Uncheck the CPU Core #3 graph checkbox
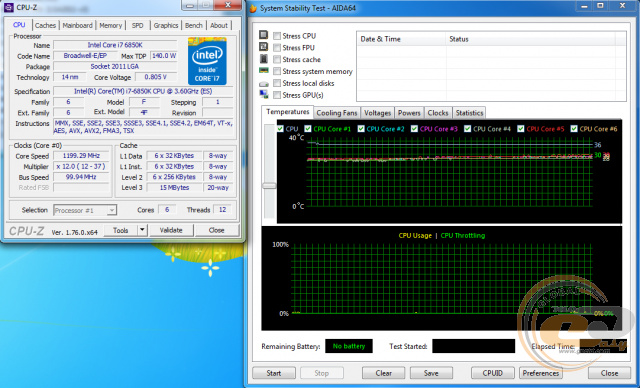 (414, 129)
